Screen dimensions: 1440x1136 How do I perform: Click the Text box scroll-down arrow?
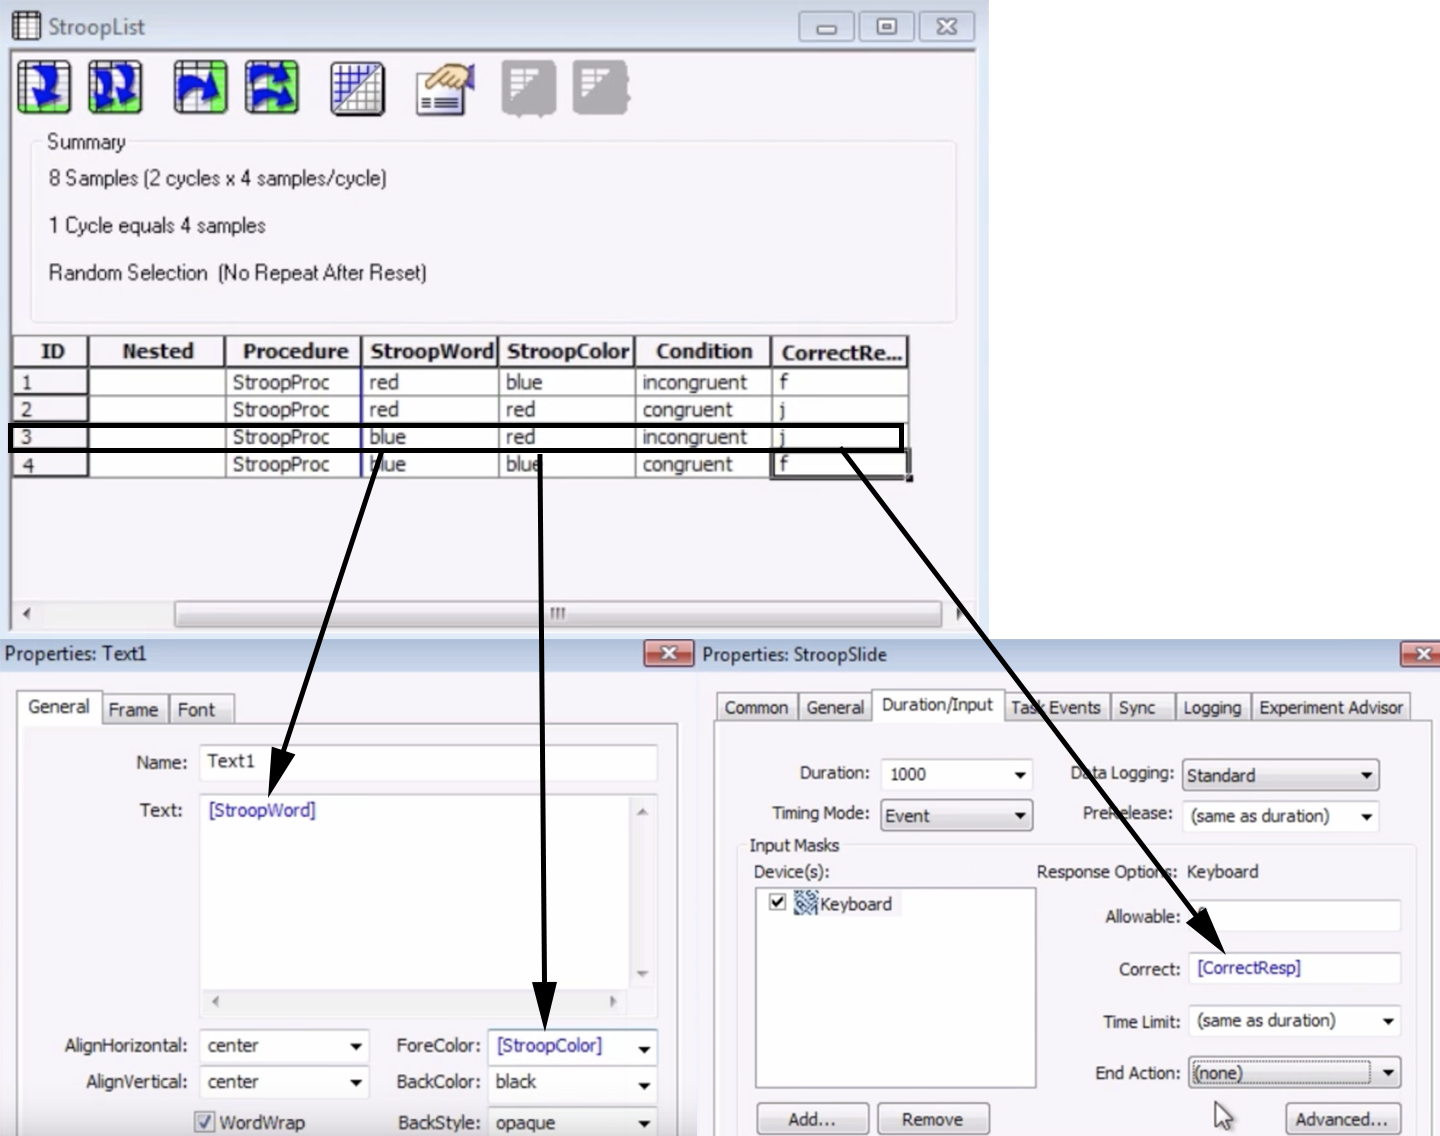click(x=642, y=973)
